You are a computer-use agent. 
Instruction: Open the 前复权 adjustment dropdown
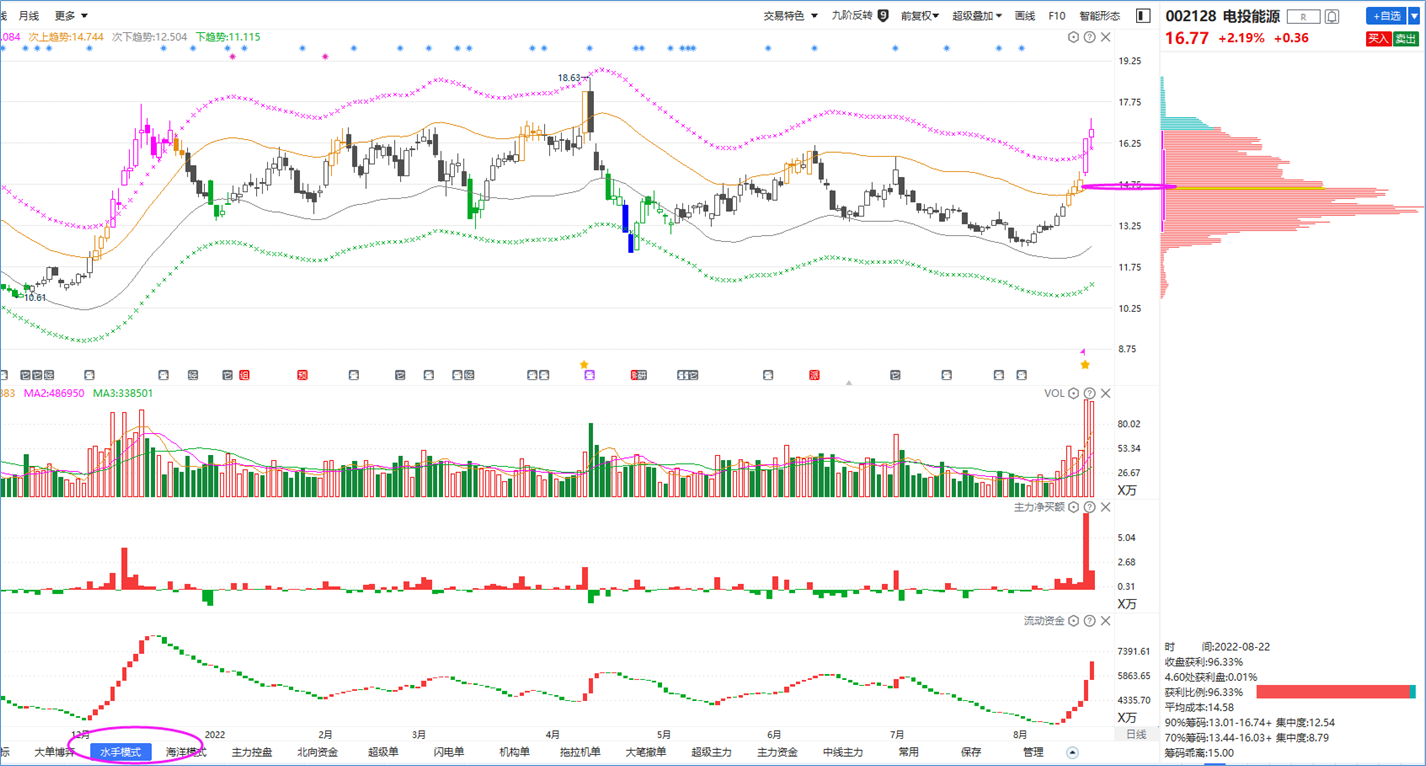(920, 16)
